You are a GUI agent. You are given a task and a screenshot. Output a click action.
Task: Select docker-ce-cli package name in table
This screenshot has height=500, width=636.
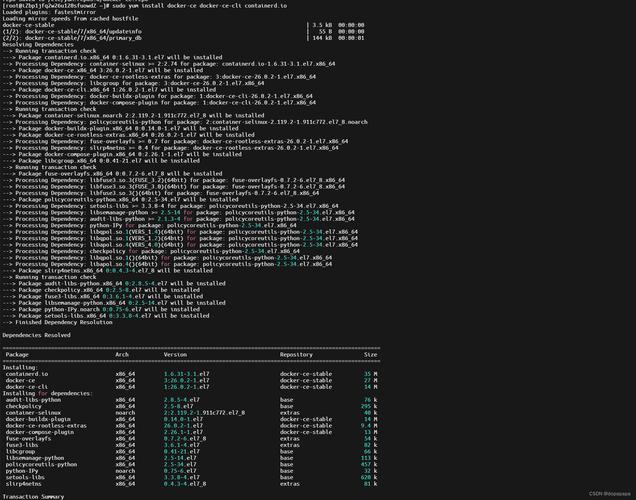27,387
